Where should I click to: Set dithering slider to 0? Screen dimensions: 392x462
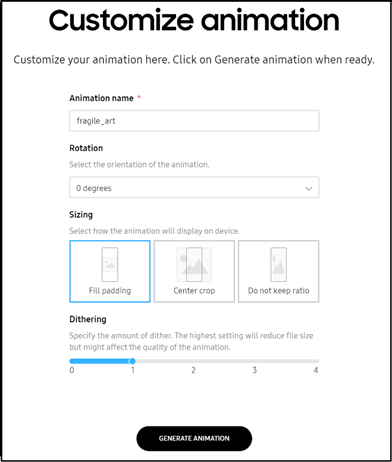71,361
